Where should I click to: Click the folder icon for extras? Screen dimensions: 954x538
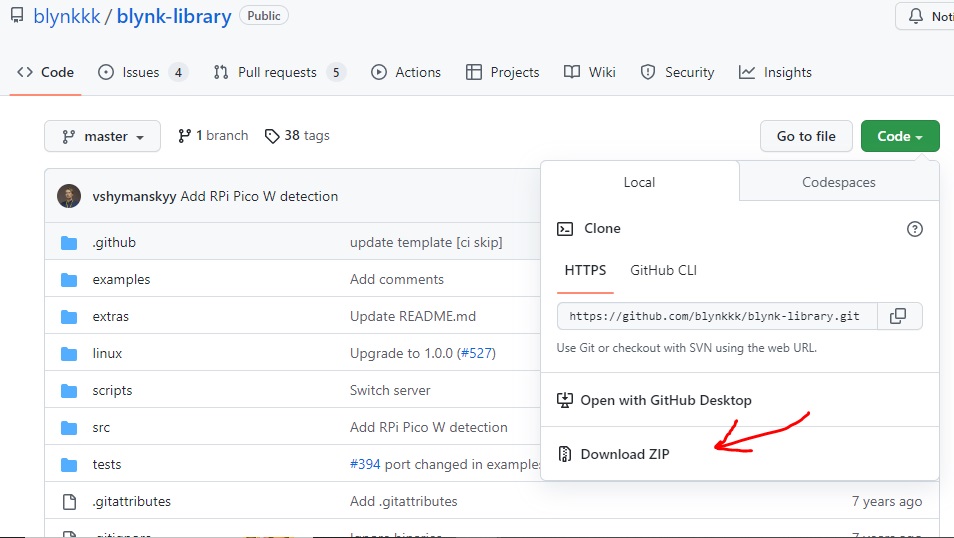[x=69, y=317]
